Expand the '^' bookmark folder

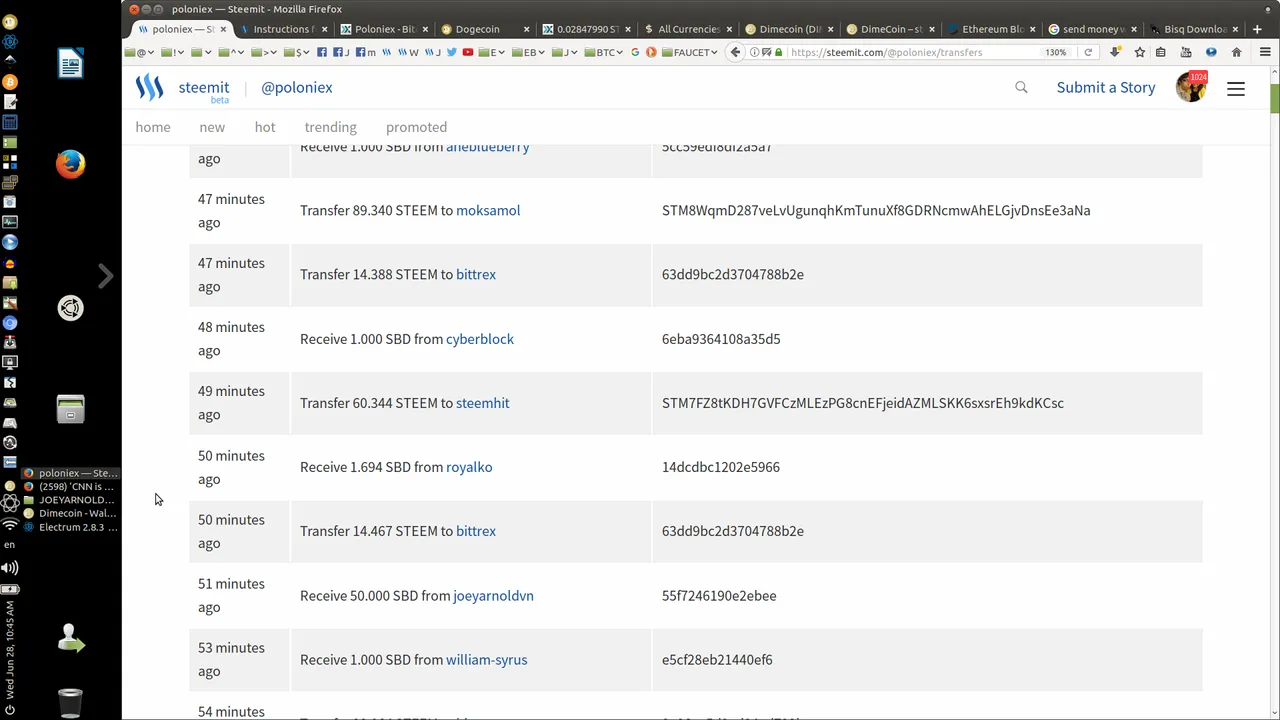point(231,52)
